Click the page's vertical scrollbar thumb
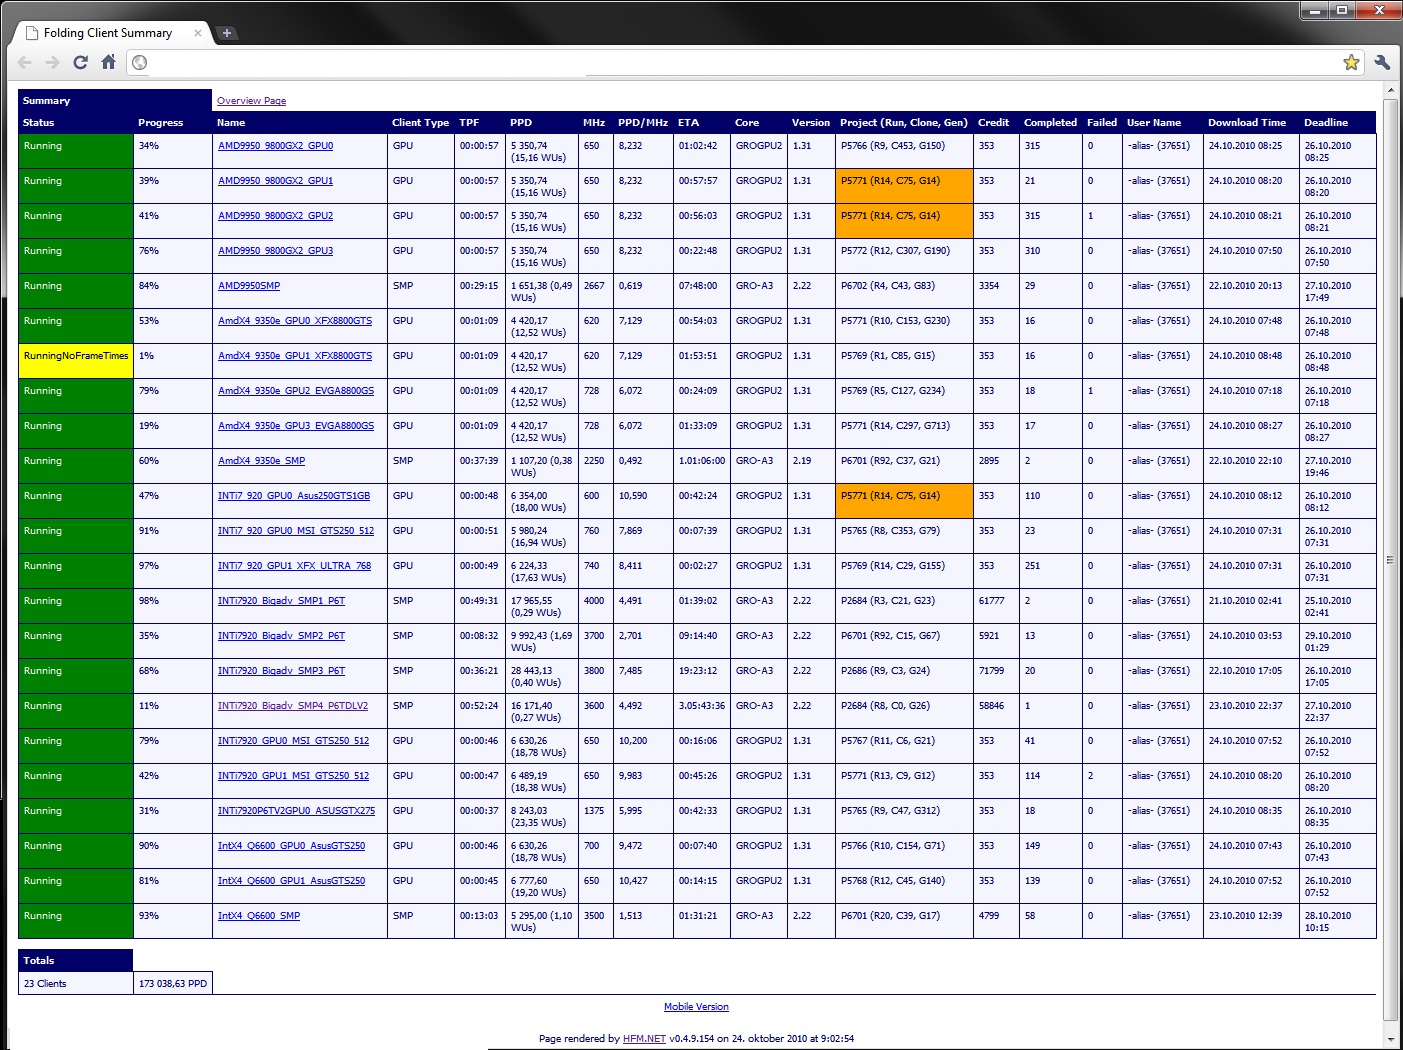Screen dimensions: 1403x1050 (x=1390, y=560)
